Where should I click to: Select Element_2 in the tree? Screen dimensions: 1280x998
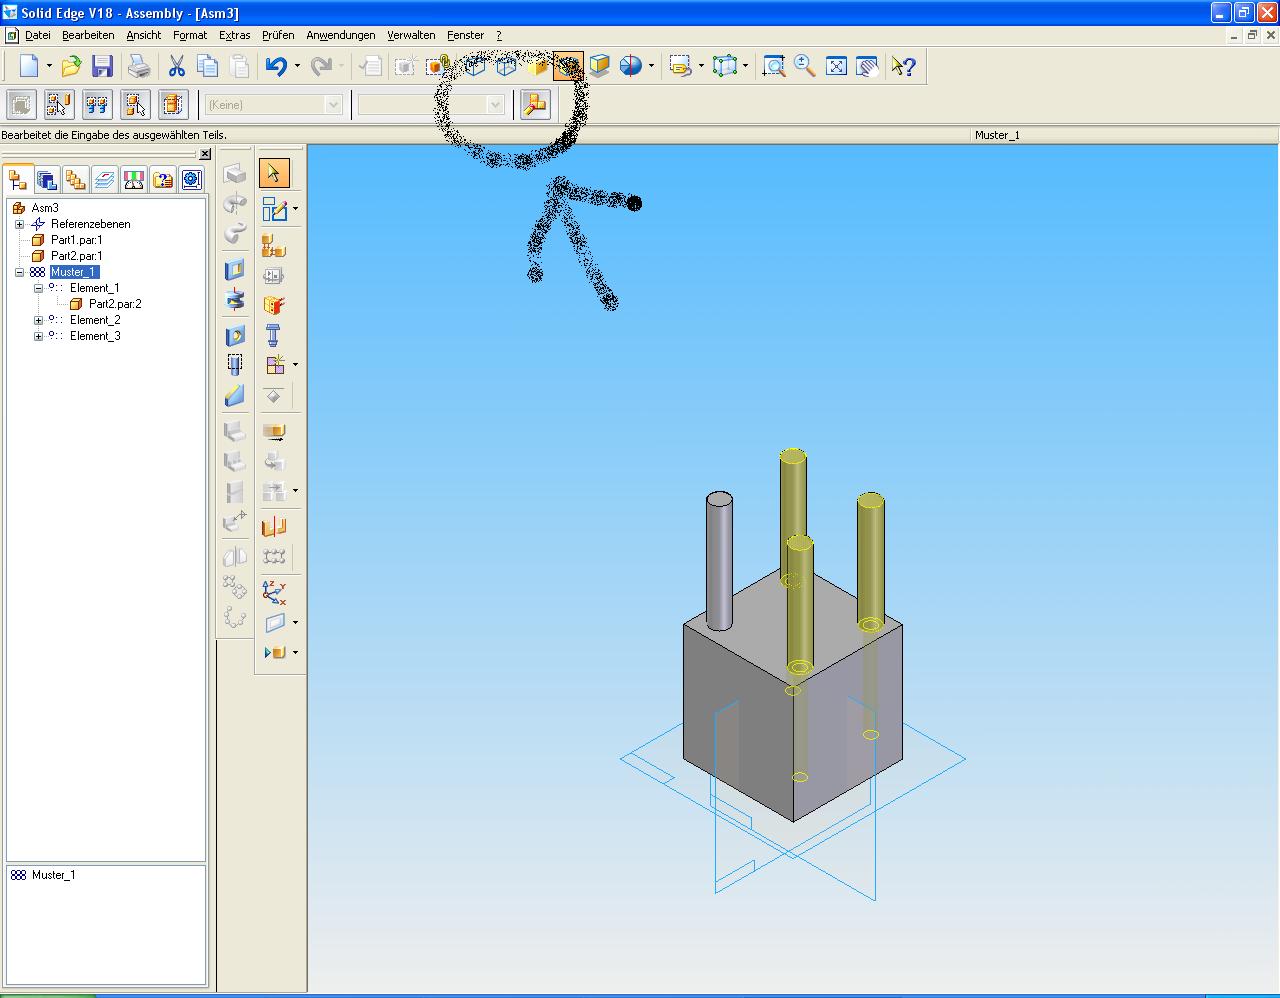pos(95,320)
